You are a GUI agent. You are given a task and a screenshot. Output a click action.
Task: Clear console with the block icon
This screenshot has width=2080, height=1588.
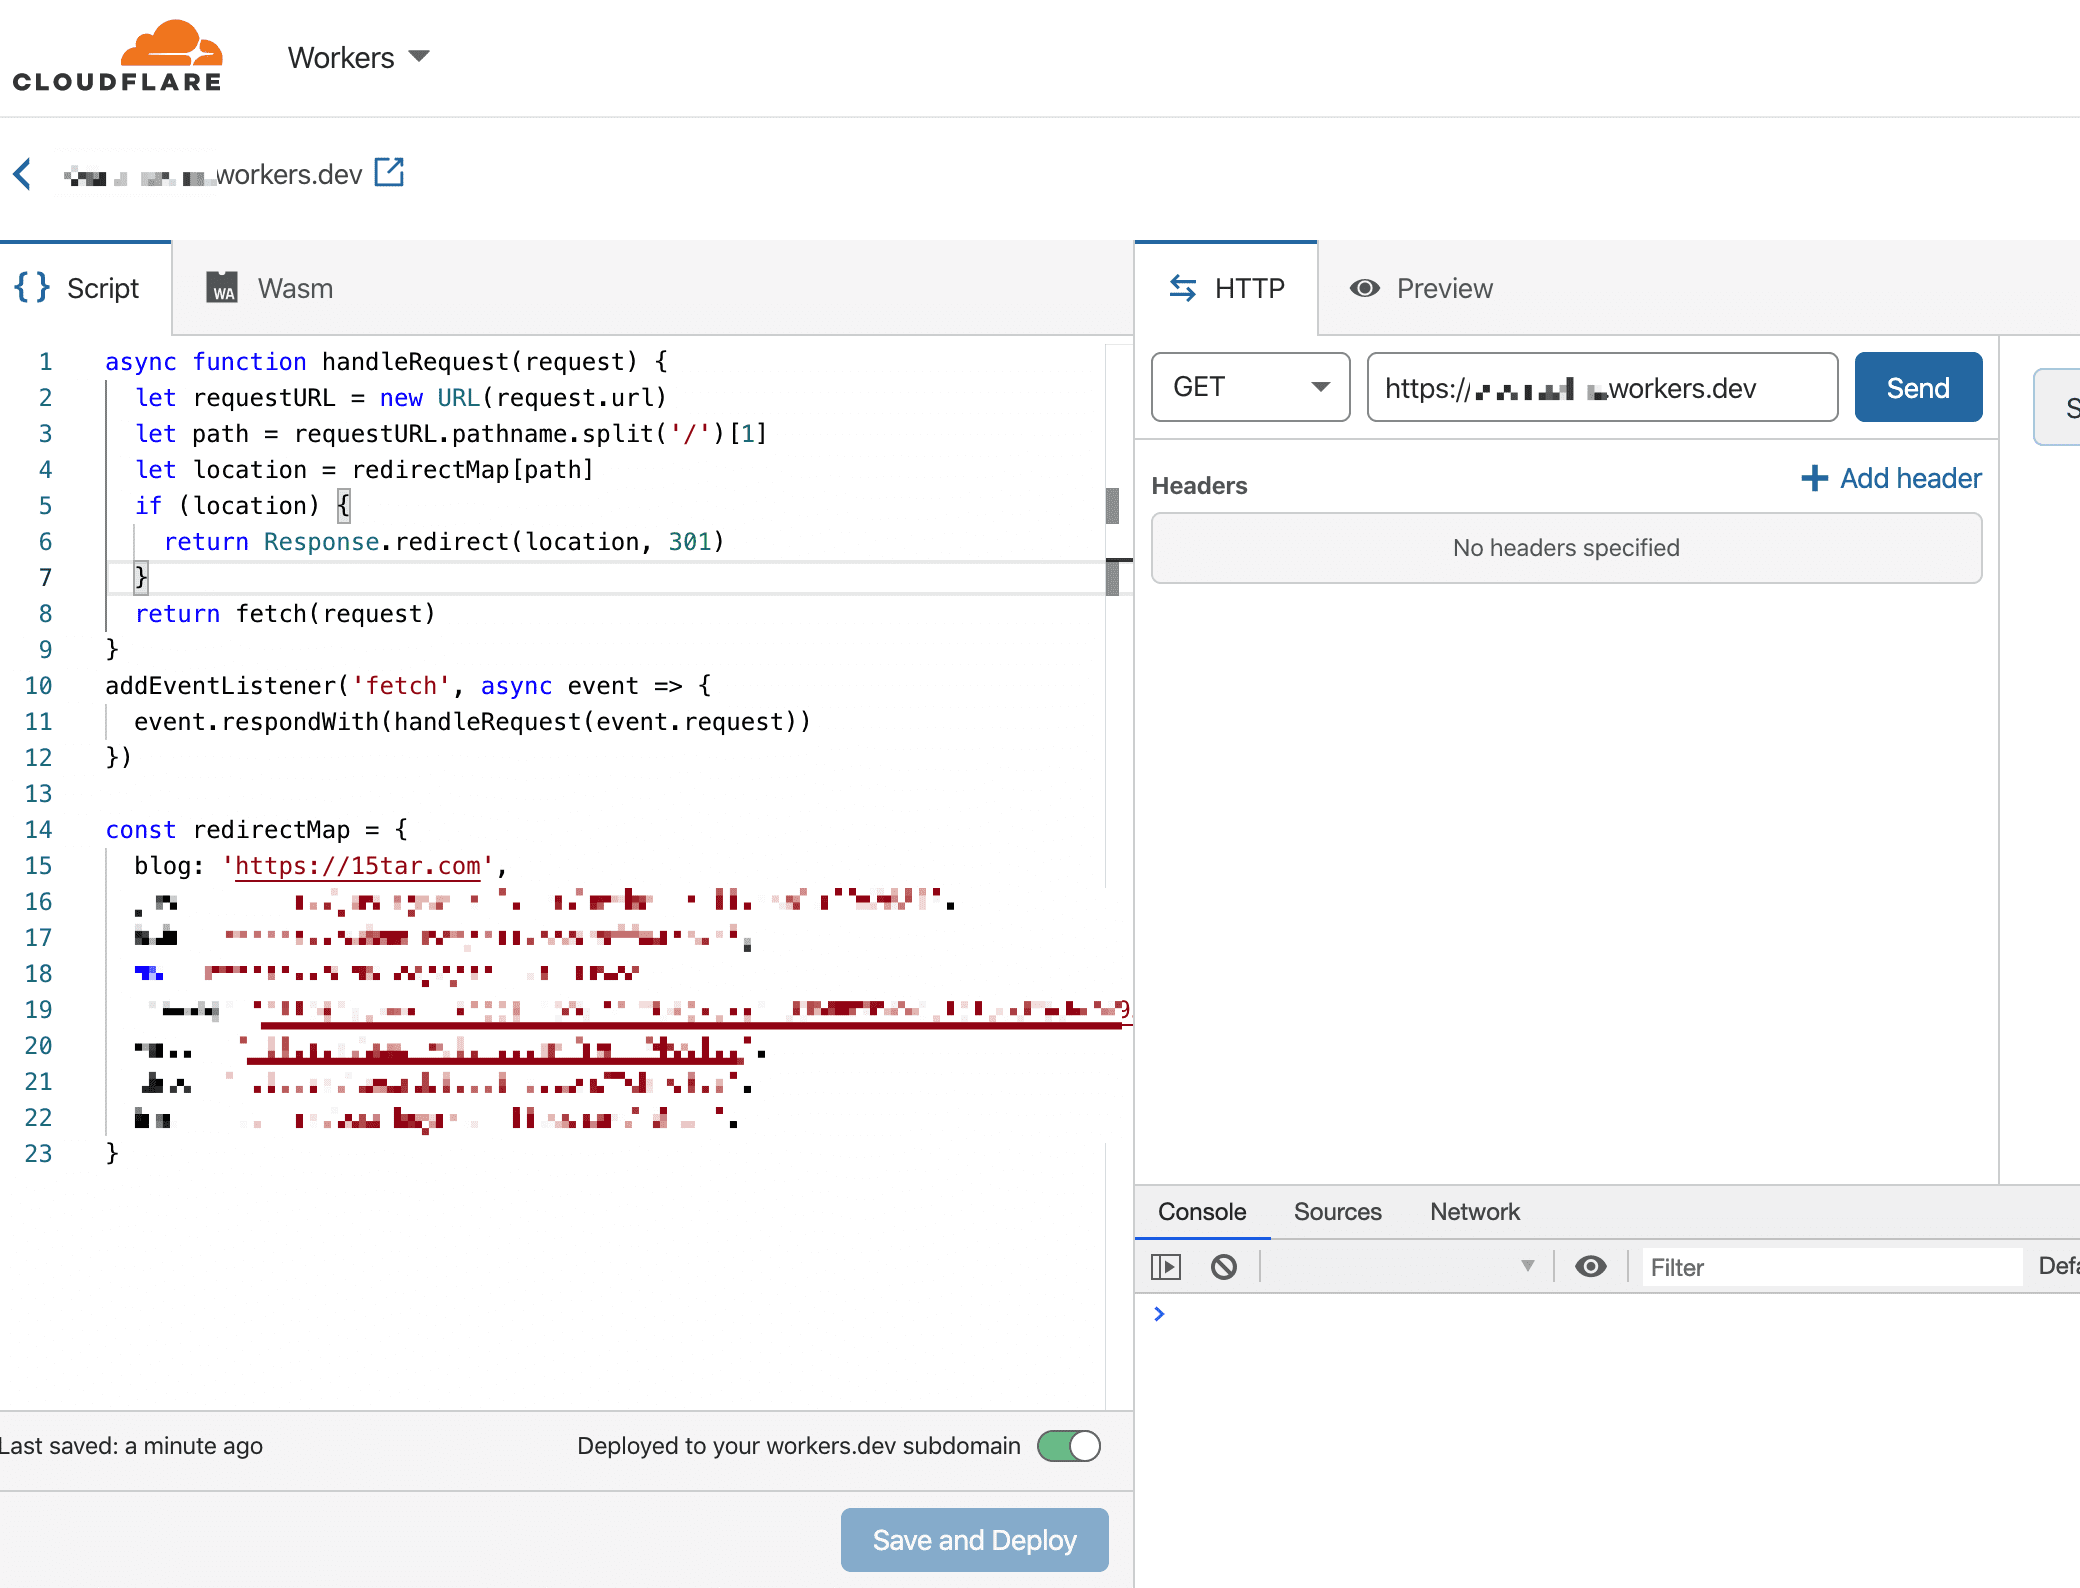click(1223, 1267)
